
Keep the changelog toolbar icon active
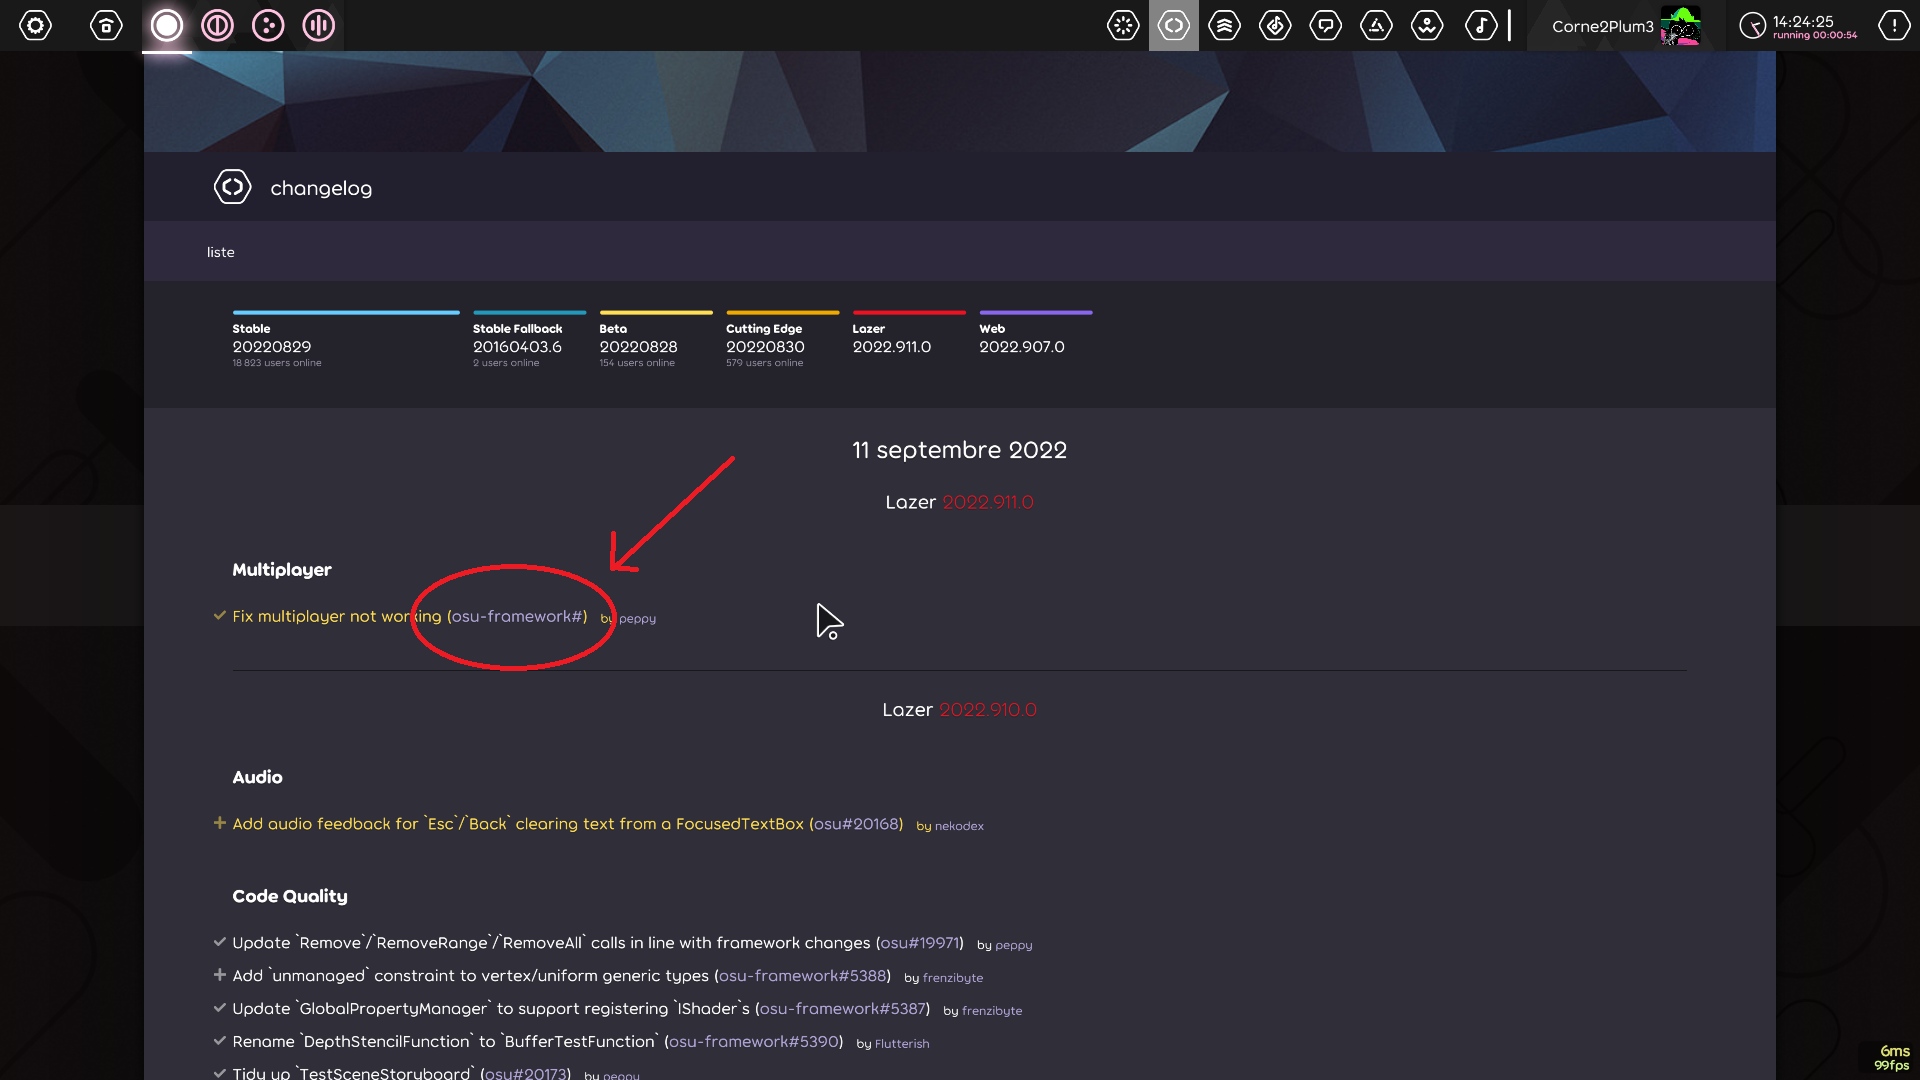[1174, 25]
